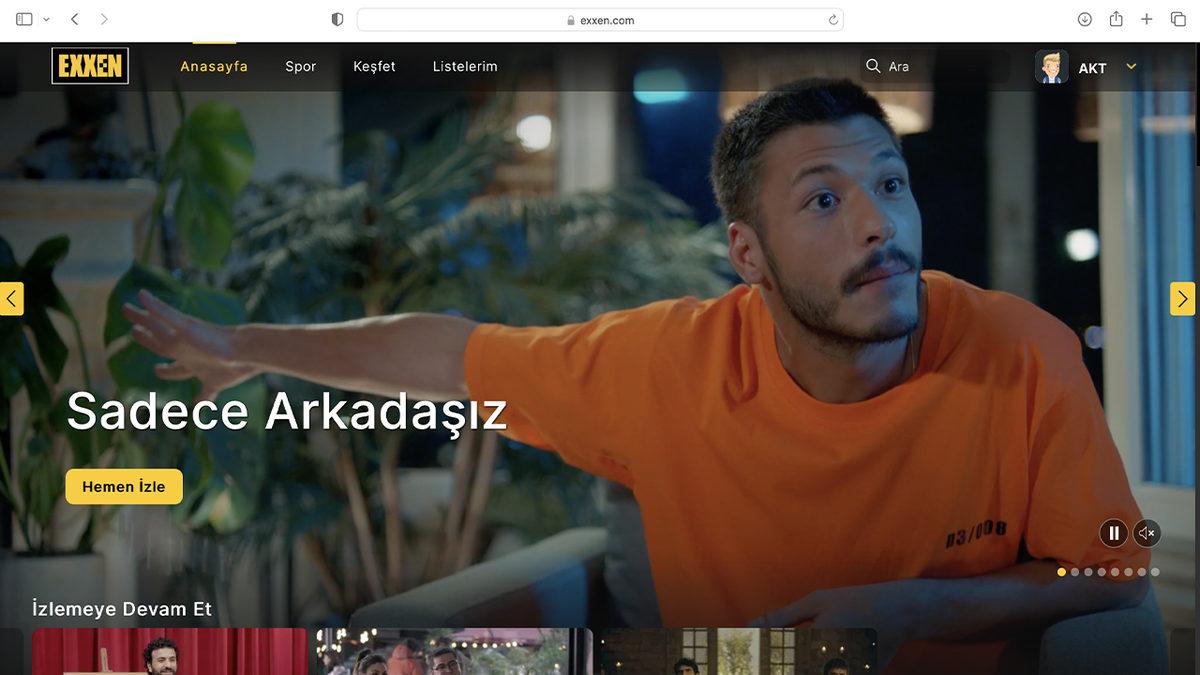Toggle the Safari sidebar panel
The image size is (1200, 675).
(x=24, y=18)
